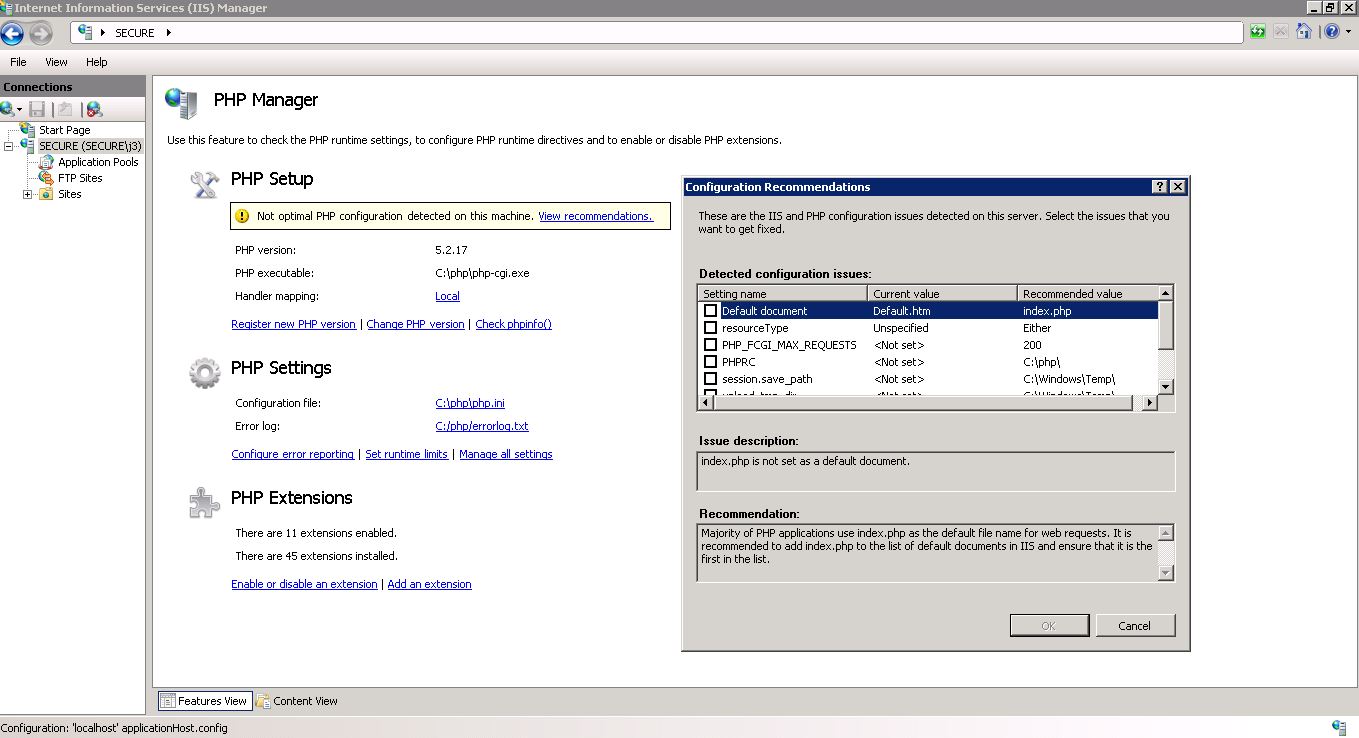This screenshot has width=1359, height=738.
Task: Click the Save connections floppy icon
Action: point(37,109)
